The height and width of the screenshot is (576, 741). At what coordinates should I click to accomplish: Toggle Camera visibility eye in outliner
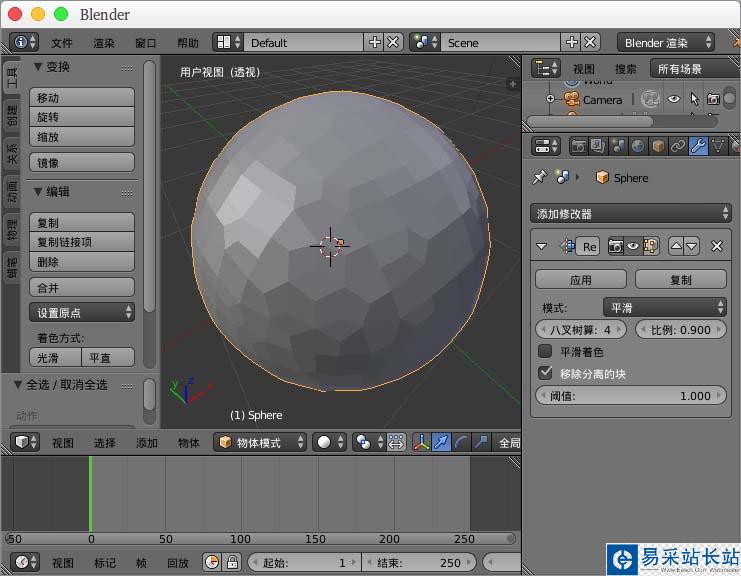click(674, 99)
